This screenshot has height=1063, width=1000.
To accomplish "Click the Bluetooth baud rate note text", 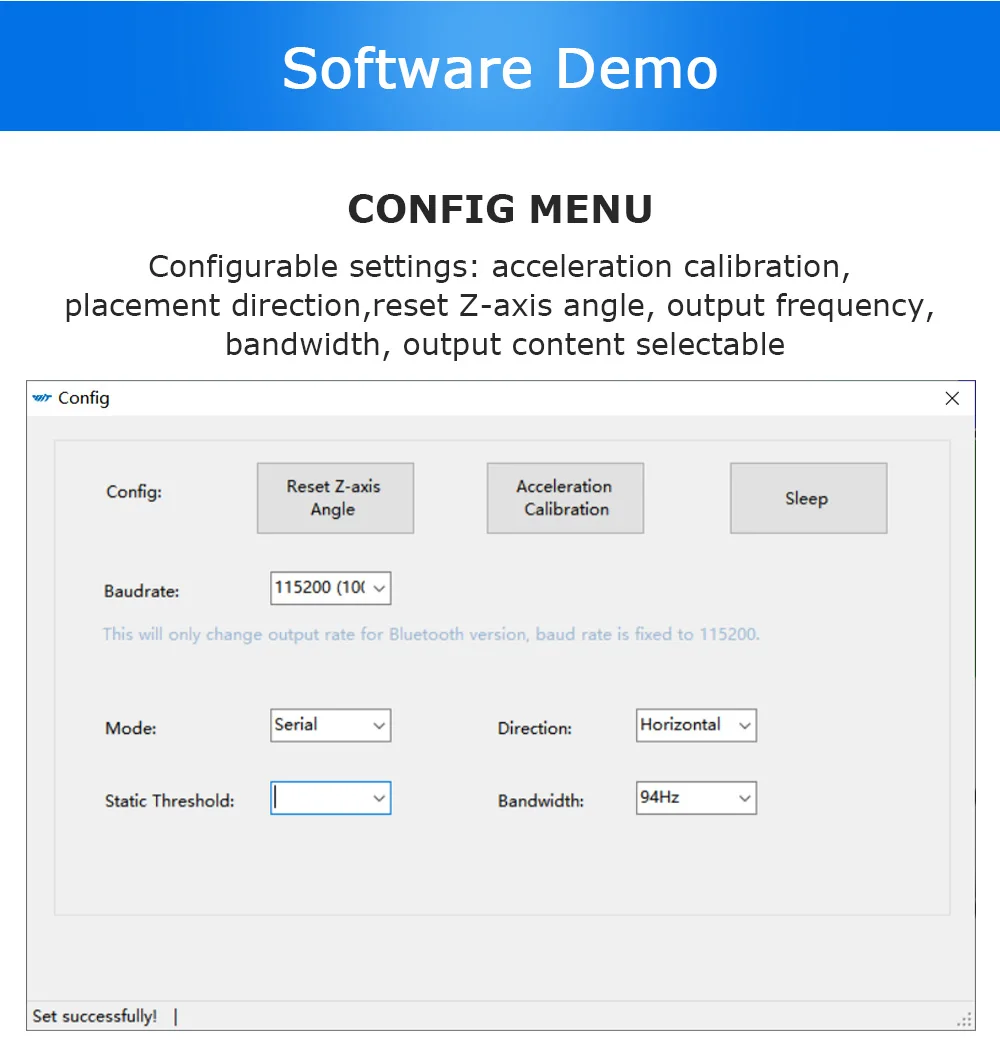I will 431,635.
